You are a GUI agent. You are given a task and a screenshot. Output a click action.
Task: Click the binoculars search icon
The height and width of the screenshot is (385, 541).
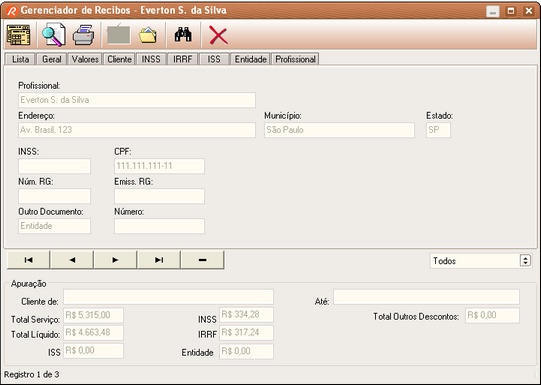(183, 34)
